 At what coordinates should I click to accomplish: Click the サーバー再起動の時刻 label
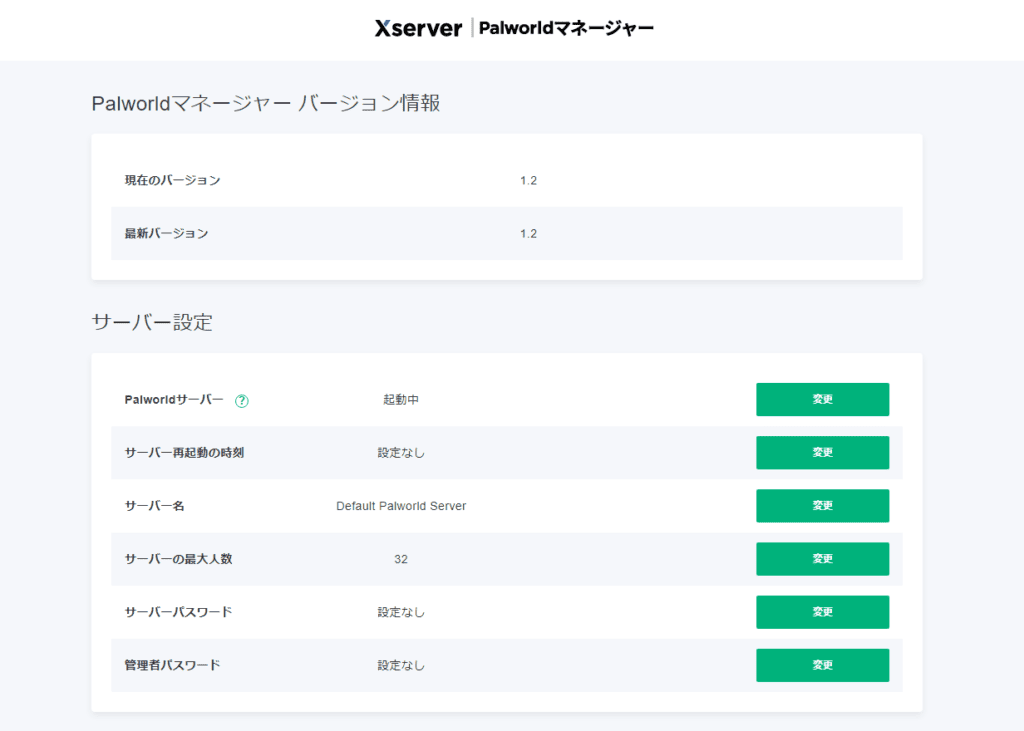184,452
